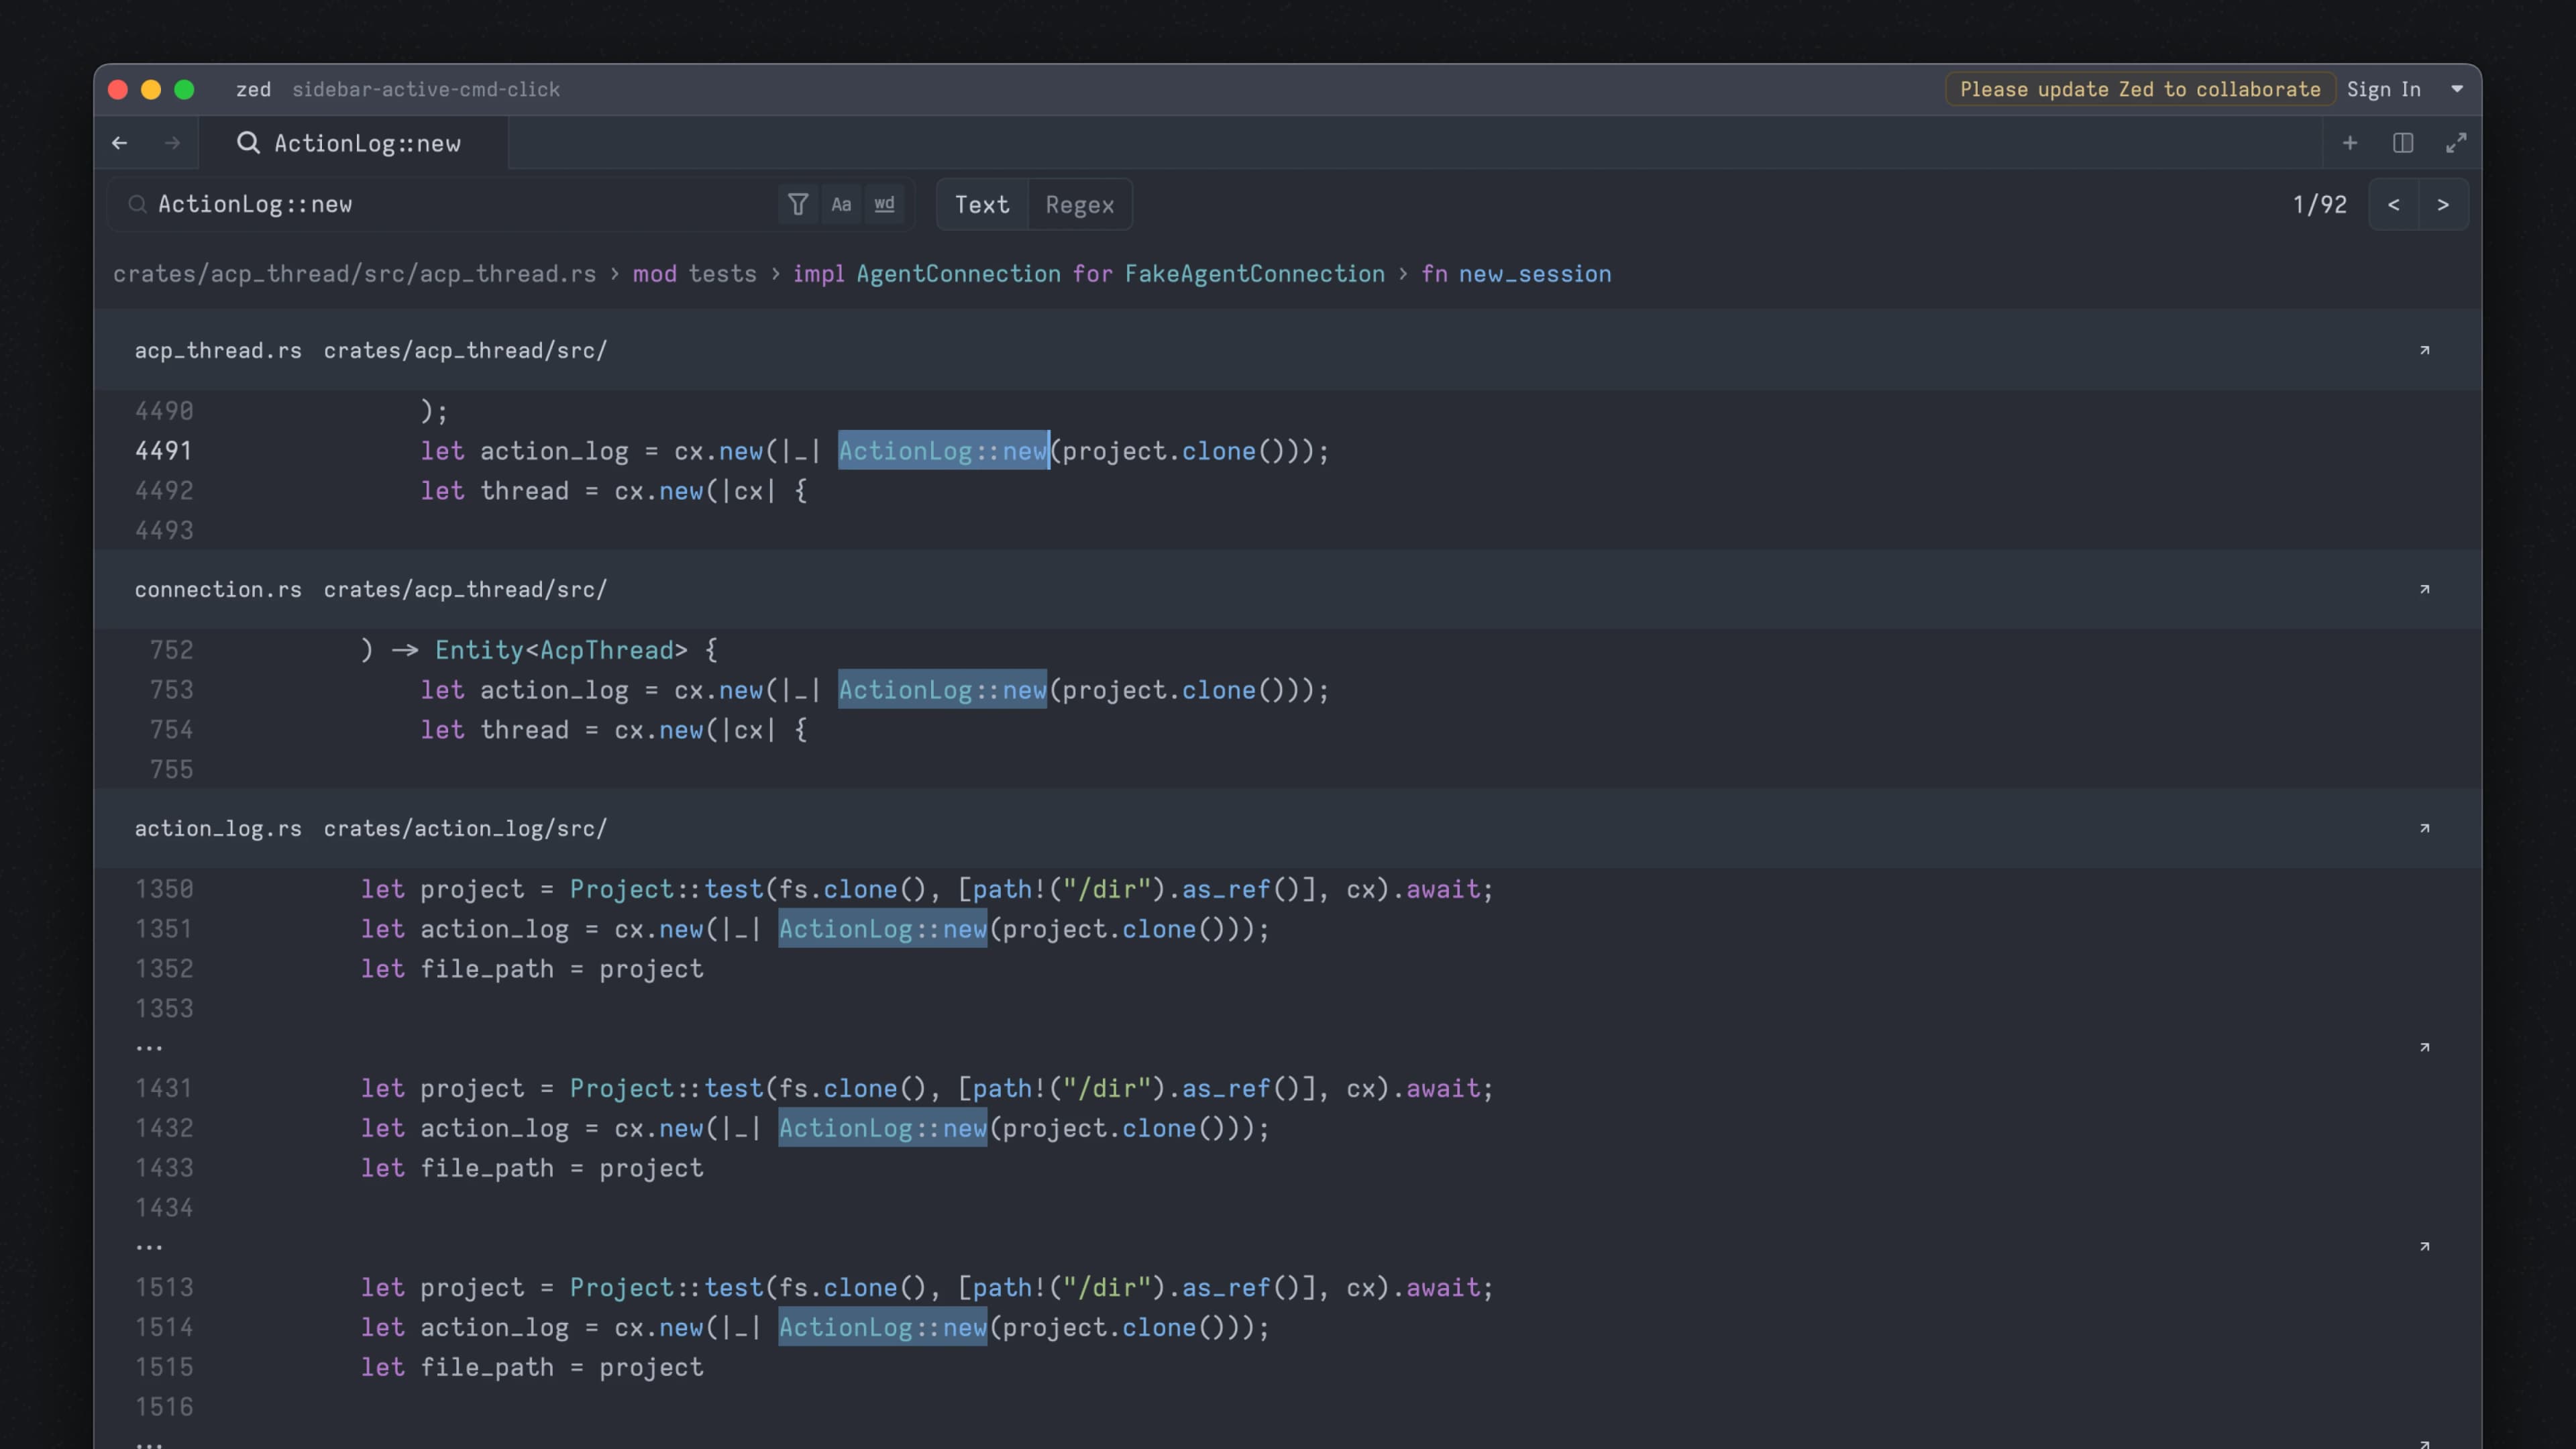
Task: Open the dropdown next to Sign In
Action: pos(2458,89)
